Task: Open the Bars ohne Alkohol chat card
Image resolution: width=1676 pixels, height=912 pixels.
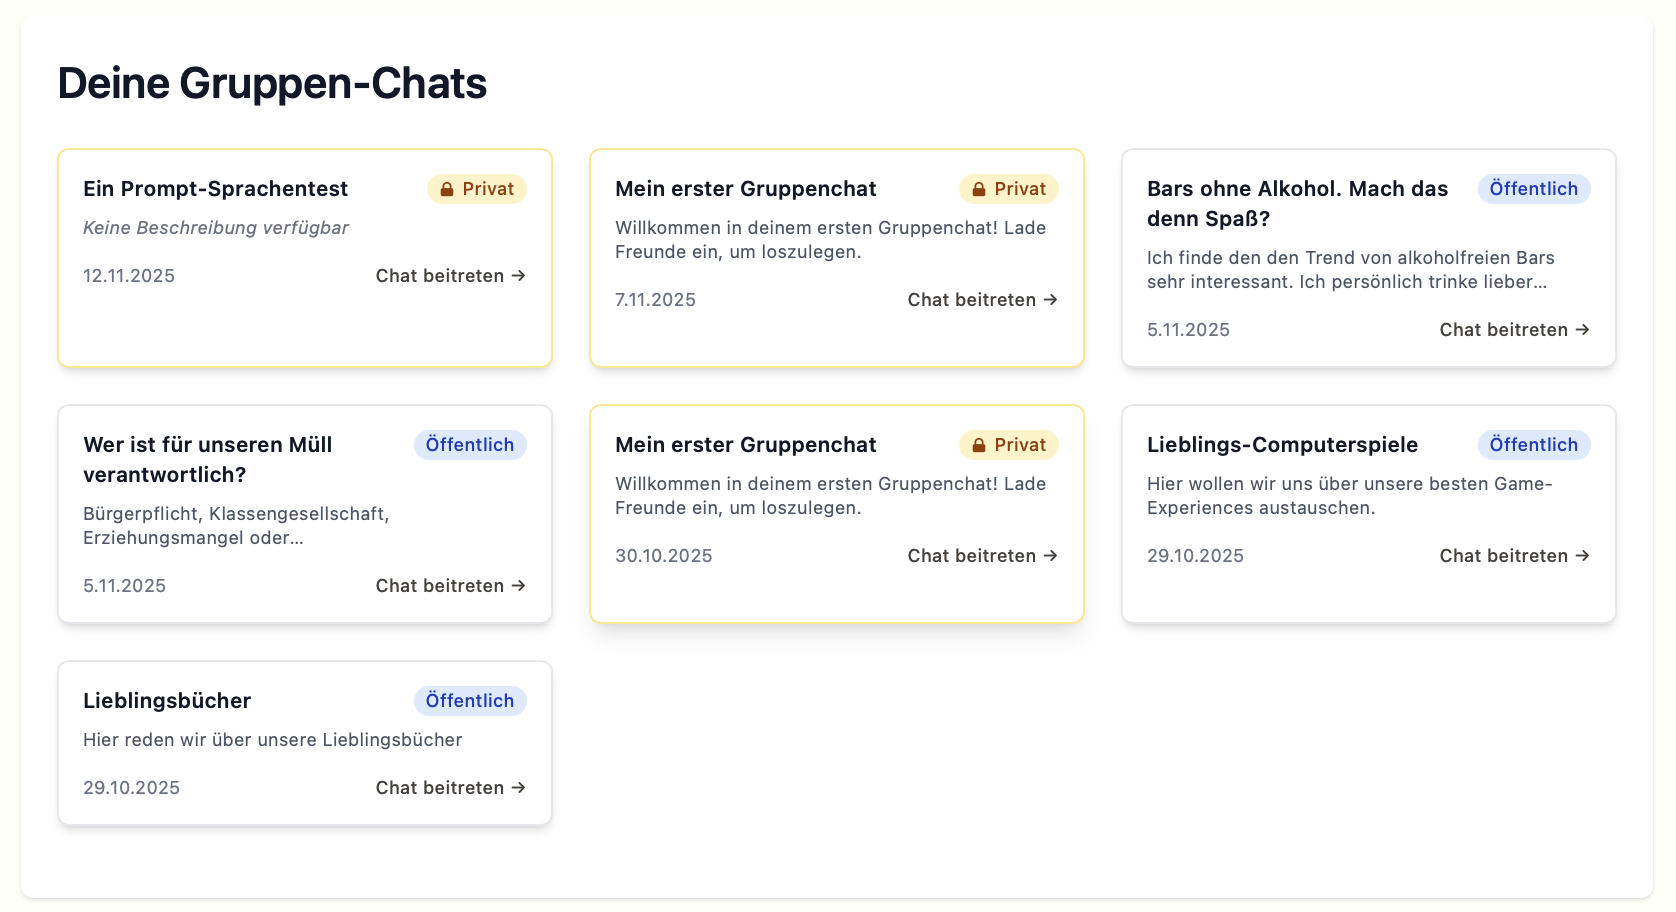Action: [1368, 258]
